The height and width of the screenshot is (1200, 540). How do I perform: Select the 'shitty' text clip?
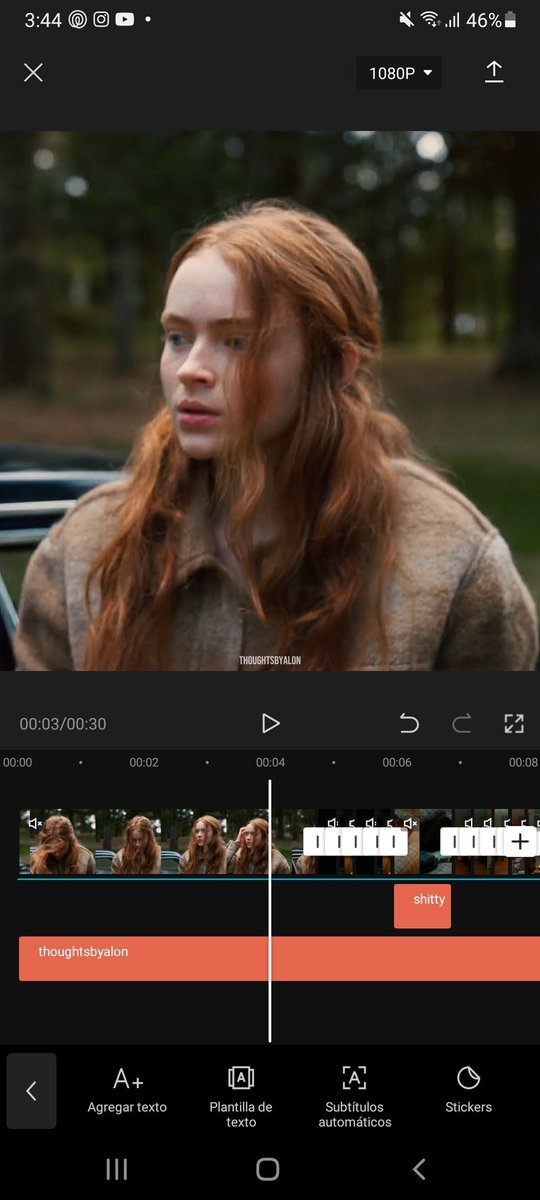tap(422, 906)
